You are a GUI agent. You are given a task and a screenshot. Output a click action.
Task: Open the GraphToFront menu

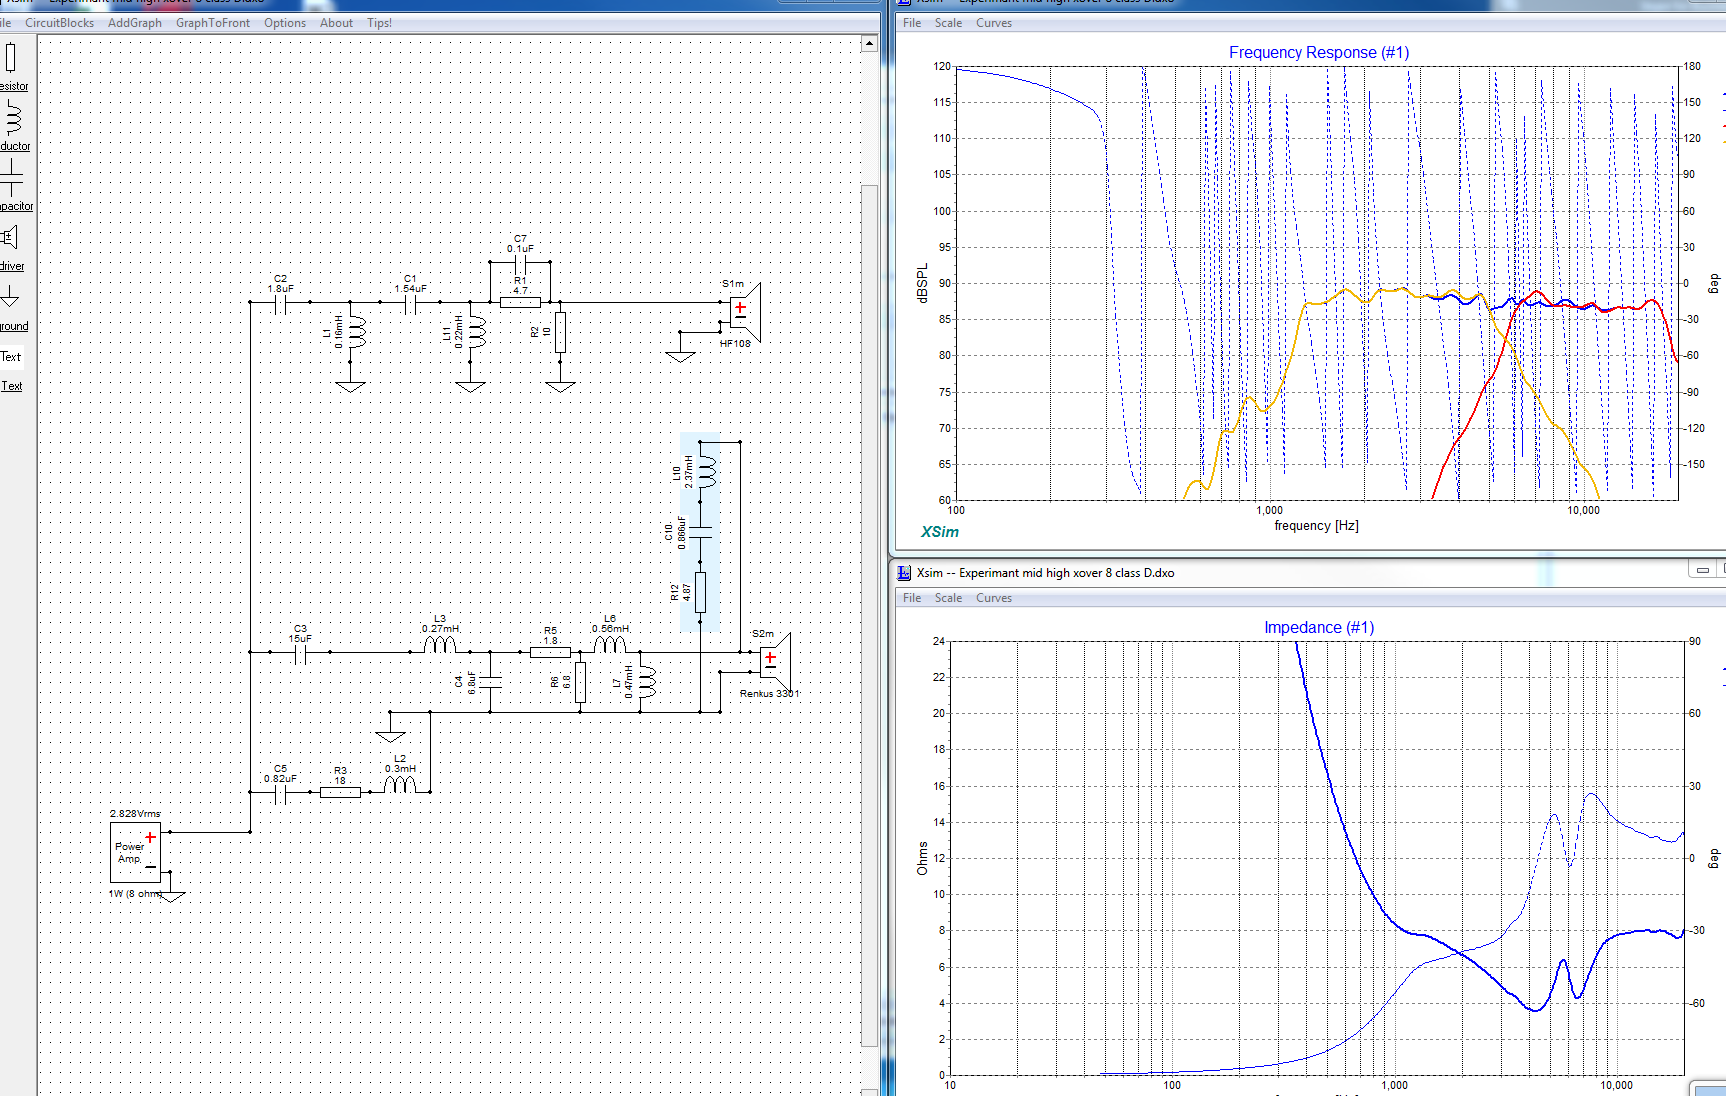click(x=213, y=23)
